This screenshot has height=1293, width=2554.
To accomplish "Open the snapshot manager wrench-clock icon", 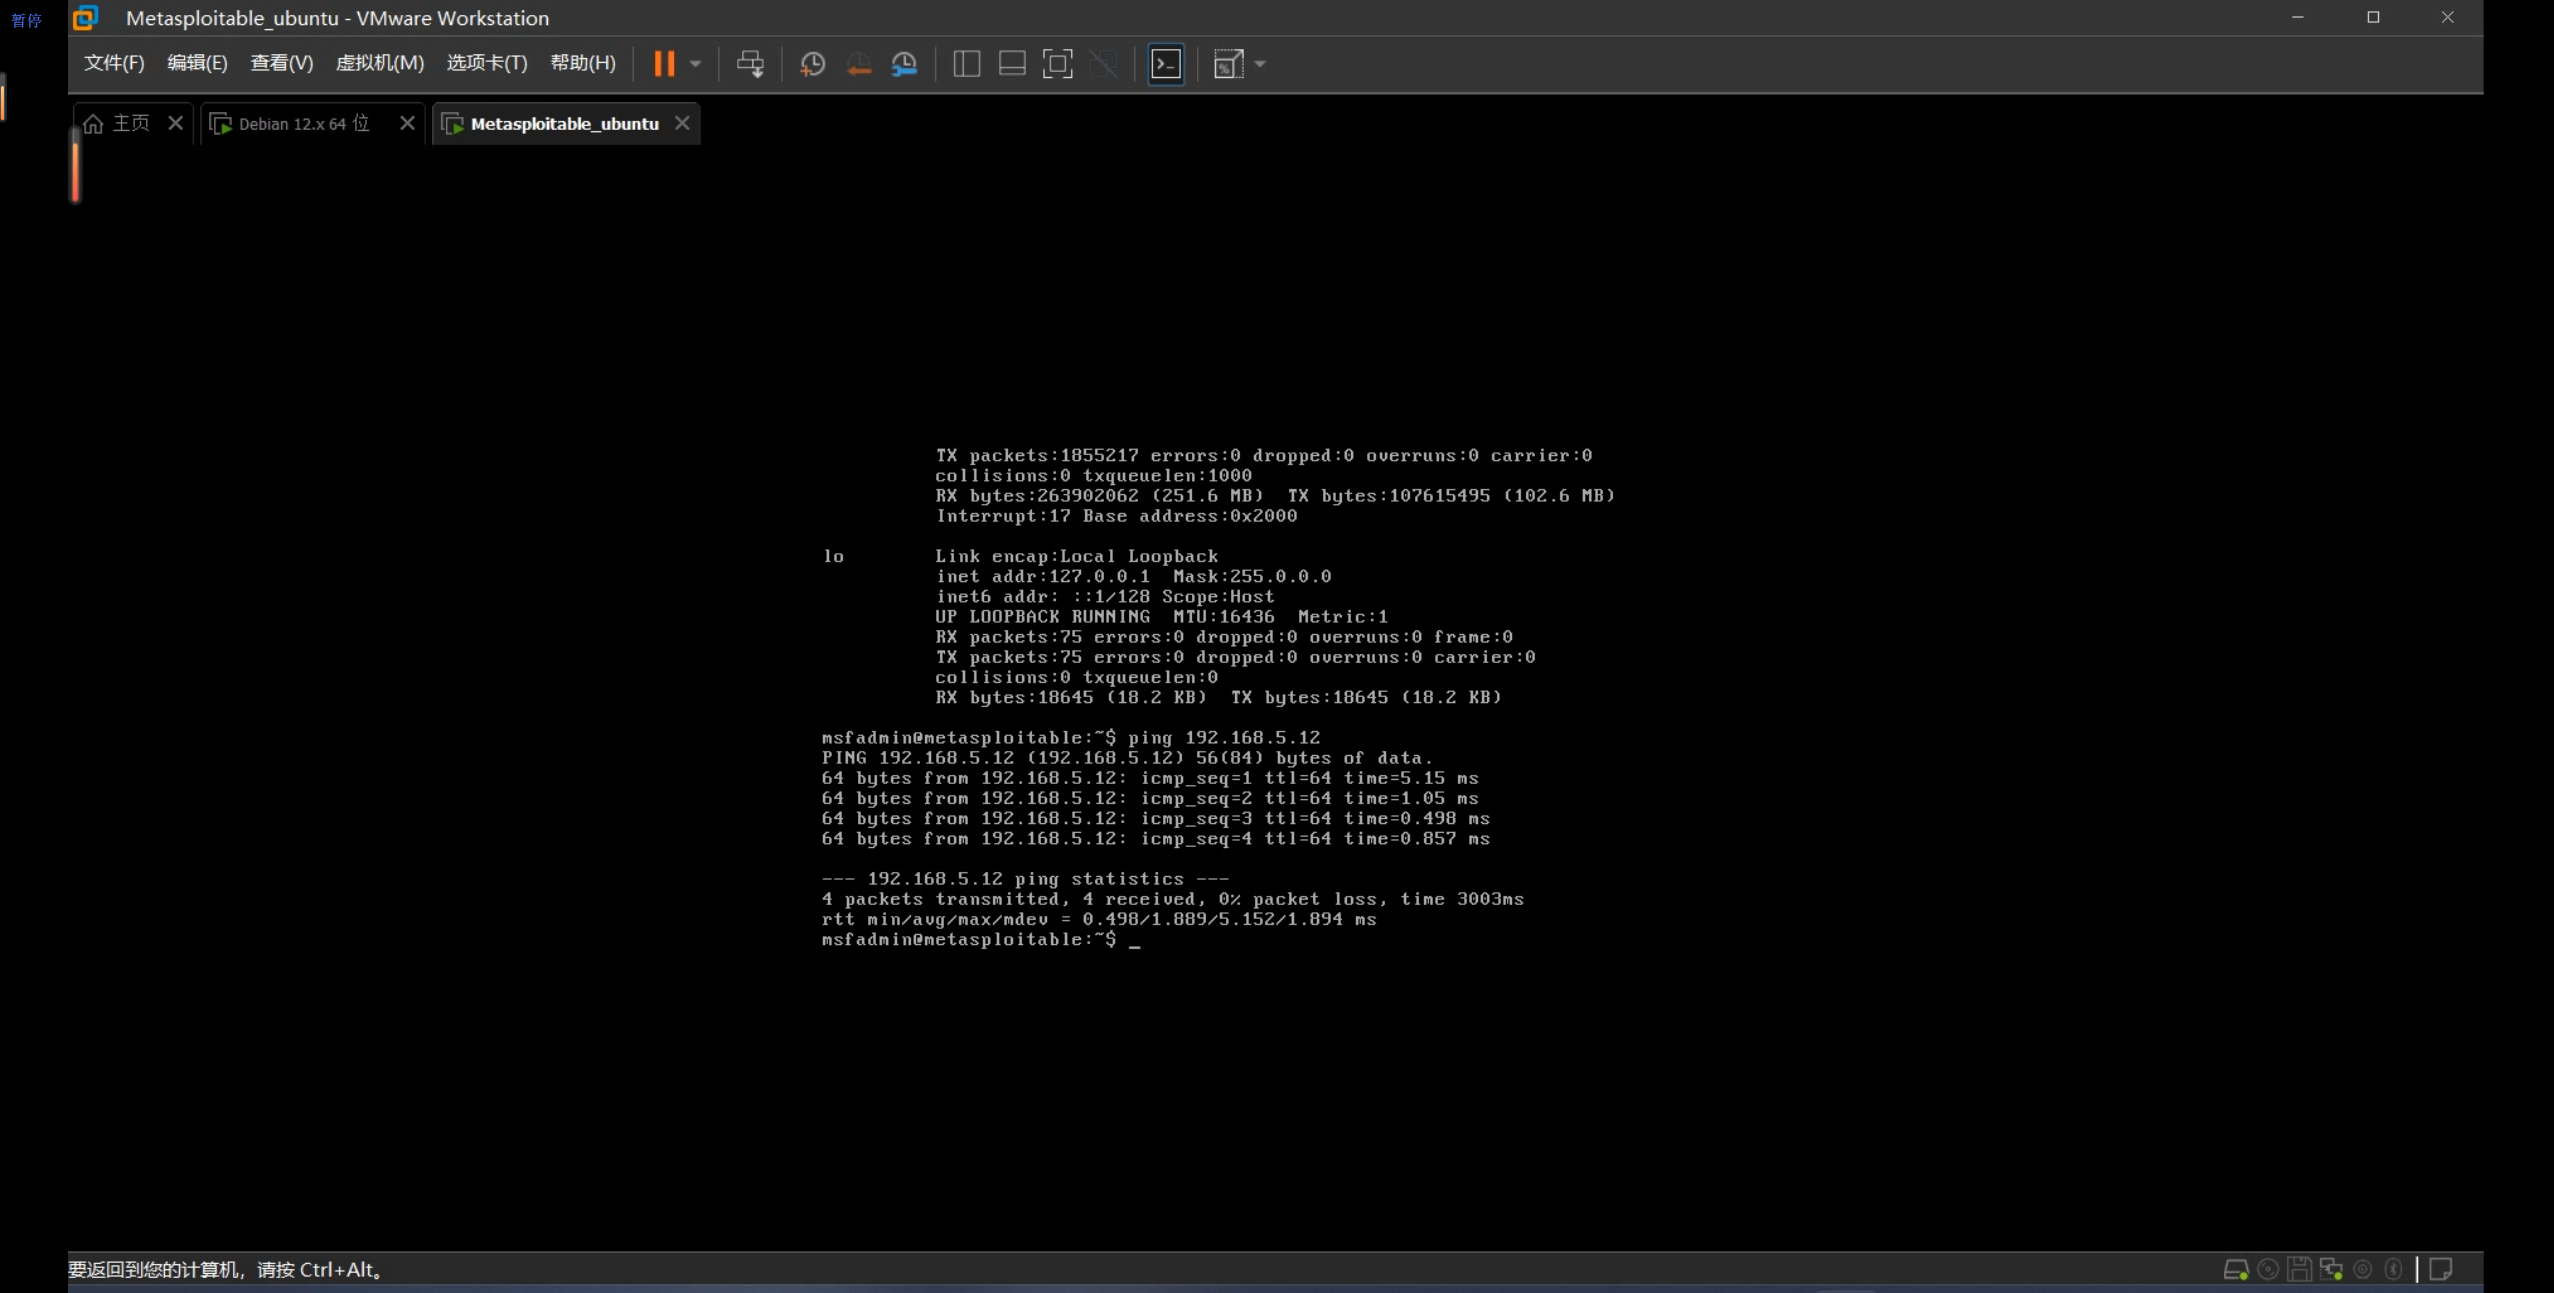I will coord(904,64).
